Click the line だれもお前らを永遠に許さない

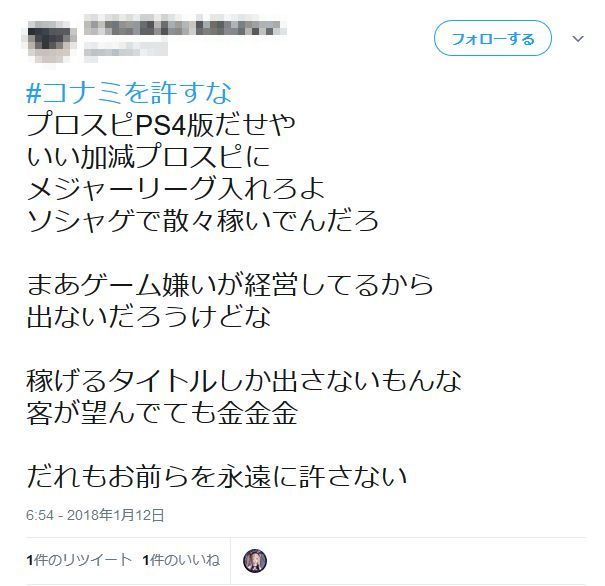click(217, 476)
